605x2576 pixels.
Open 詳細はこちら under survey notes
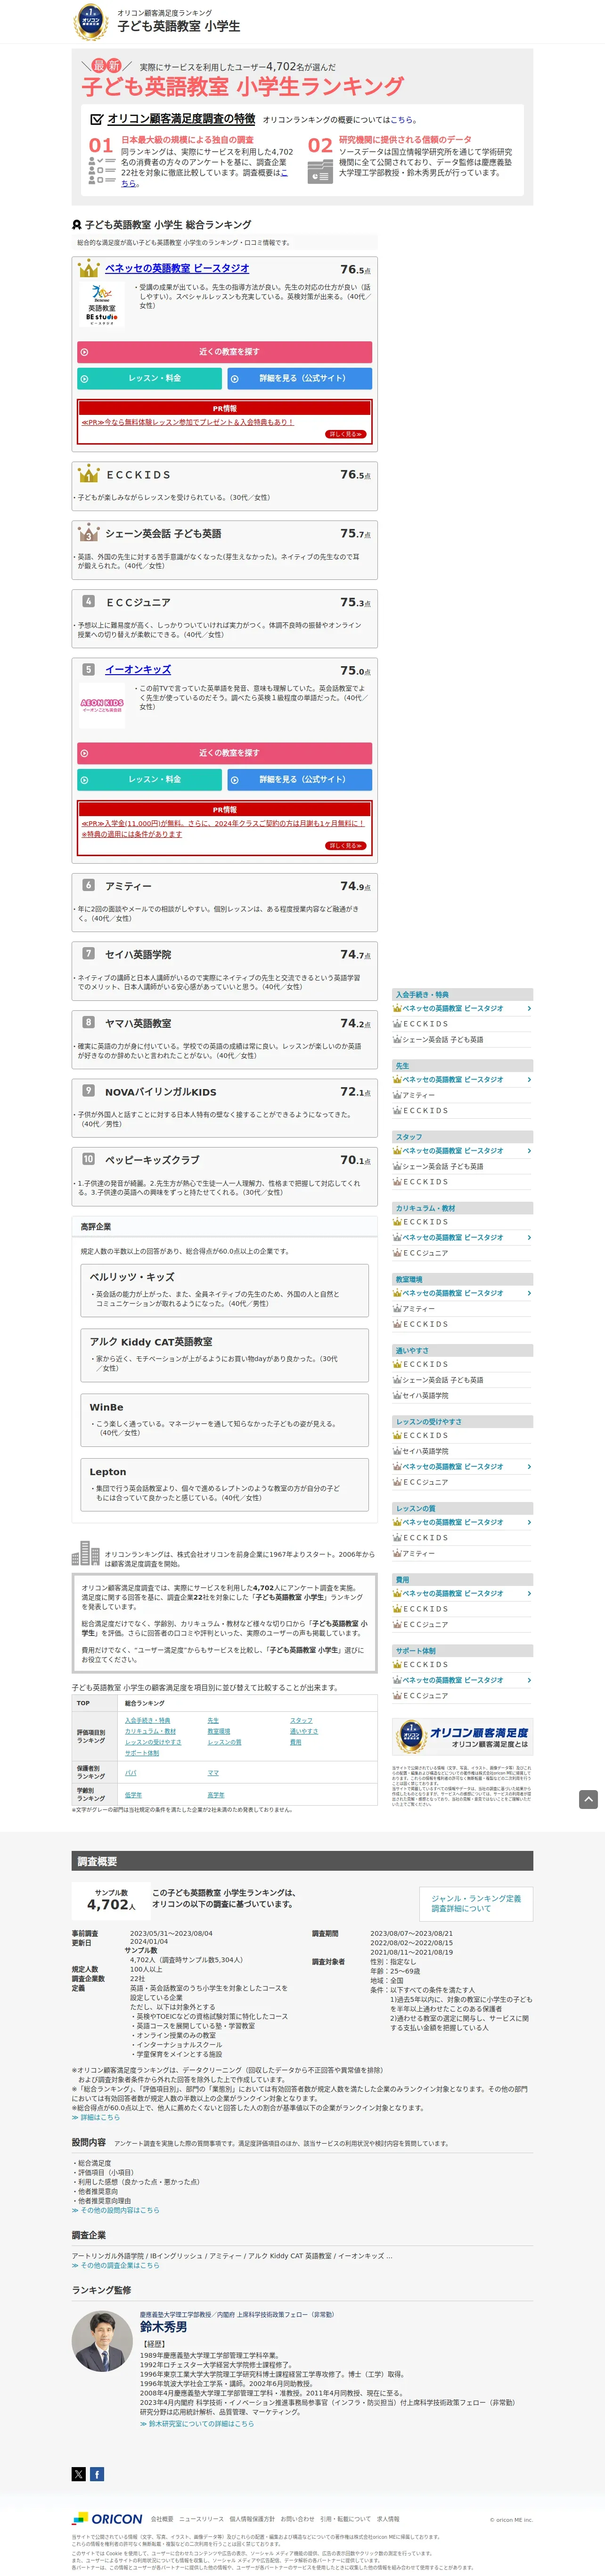96,2117
